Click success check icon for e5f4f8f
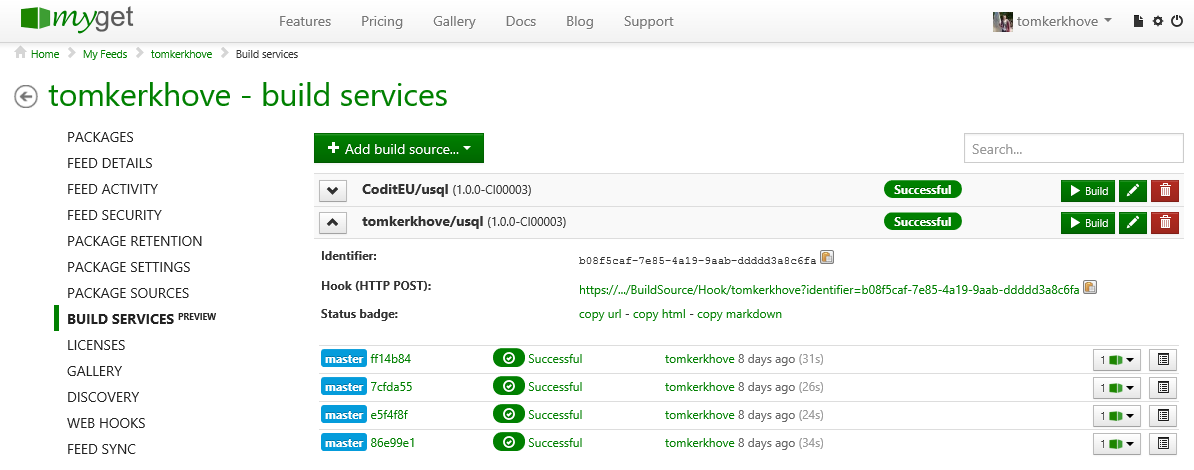This screenshot has width=1194, height=470. pyautogui.click(x=509, y=414)
